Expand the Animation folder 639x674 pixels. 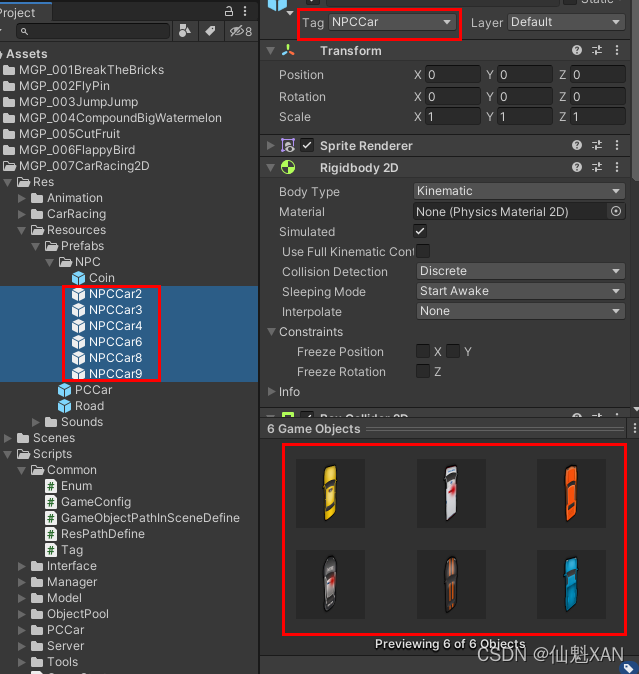(x=21, y=198)
